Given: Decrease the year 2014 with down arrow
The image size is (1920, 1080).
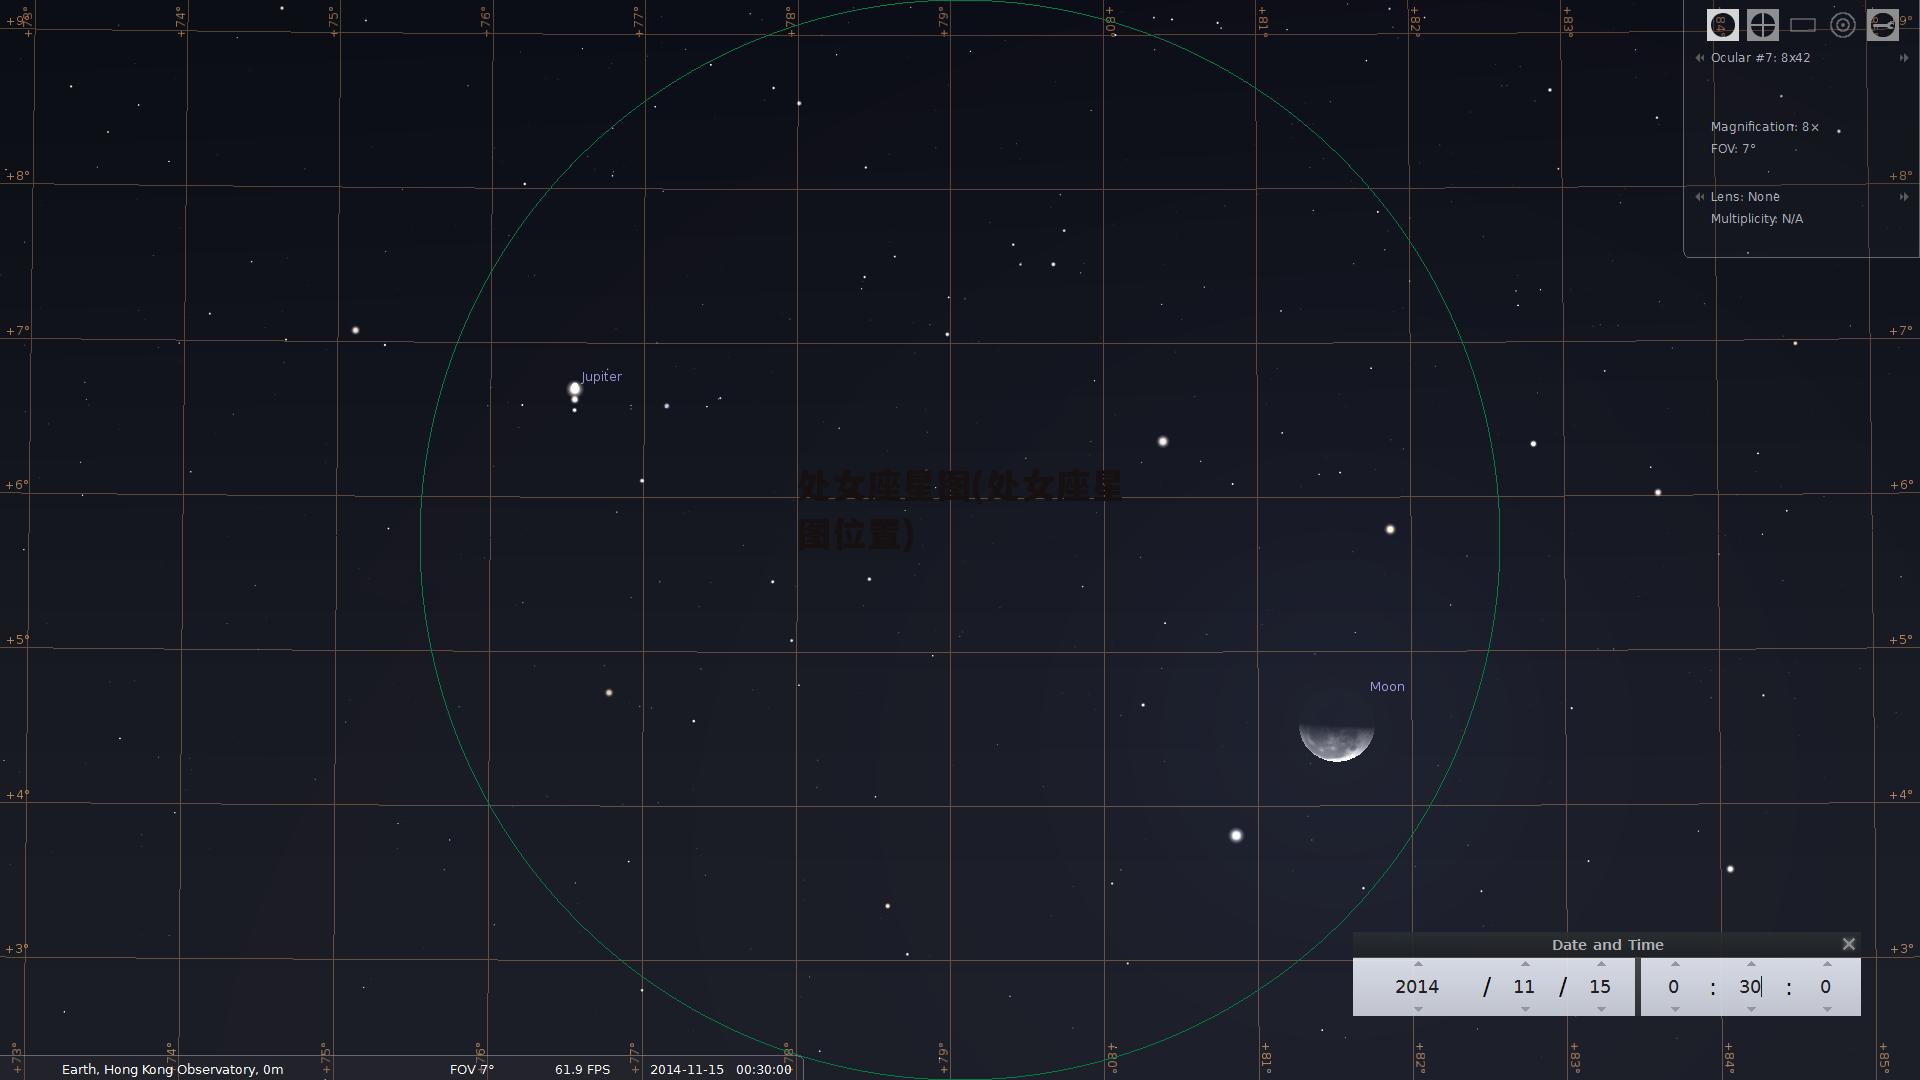Looking at the screenshot, I should point(1418,1009).
